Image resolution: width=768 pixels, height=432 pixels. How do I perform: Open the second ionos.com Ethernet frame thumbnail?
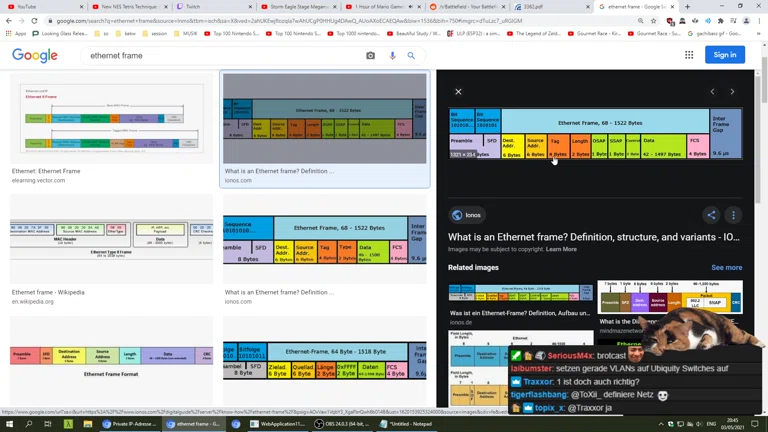click(325, 240)
